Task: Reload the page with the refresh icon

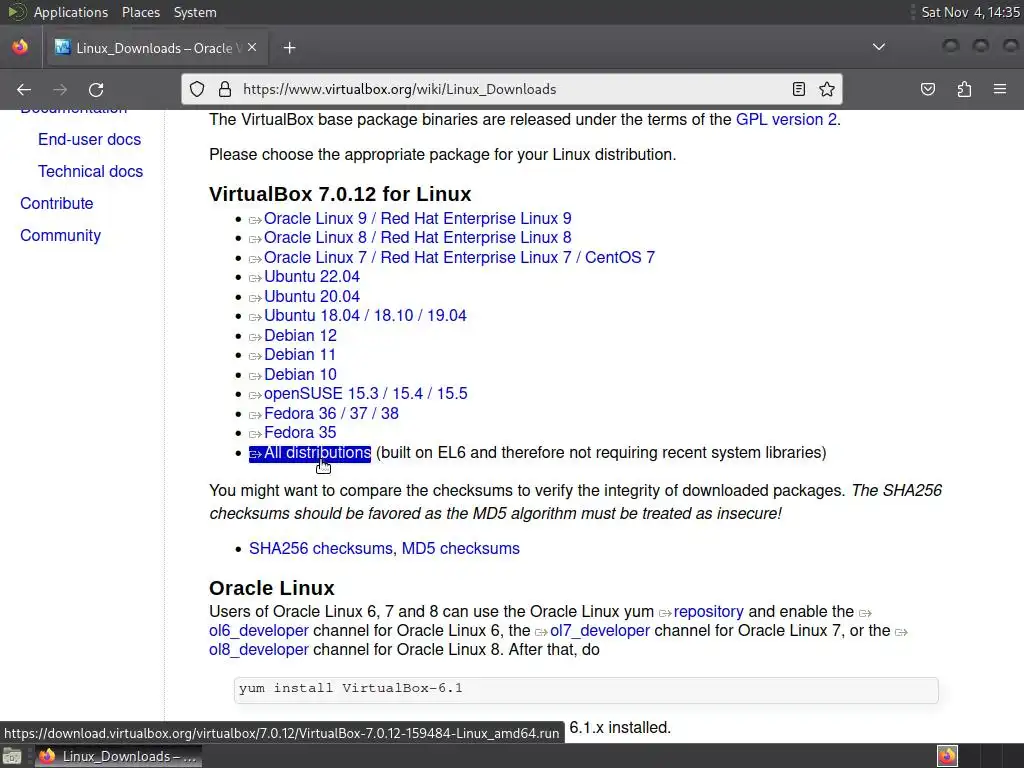Action: click(x=96, y=89)
